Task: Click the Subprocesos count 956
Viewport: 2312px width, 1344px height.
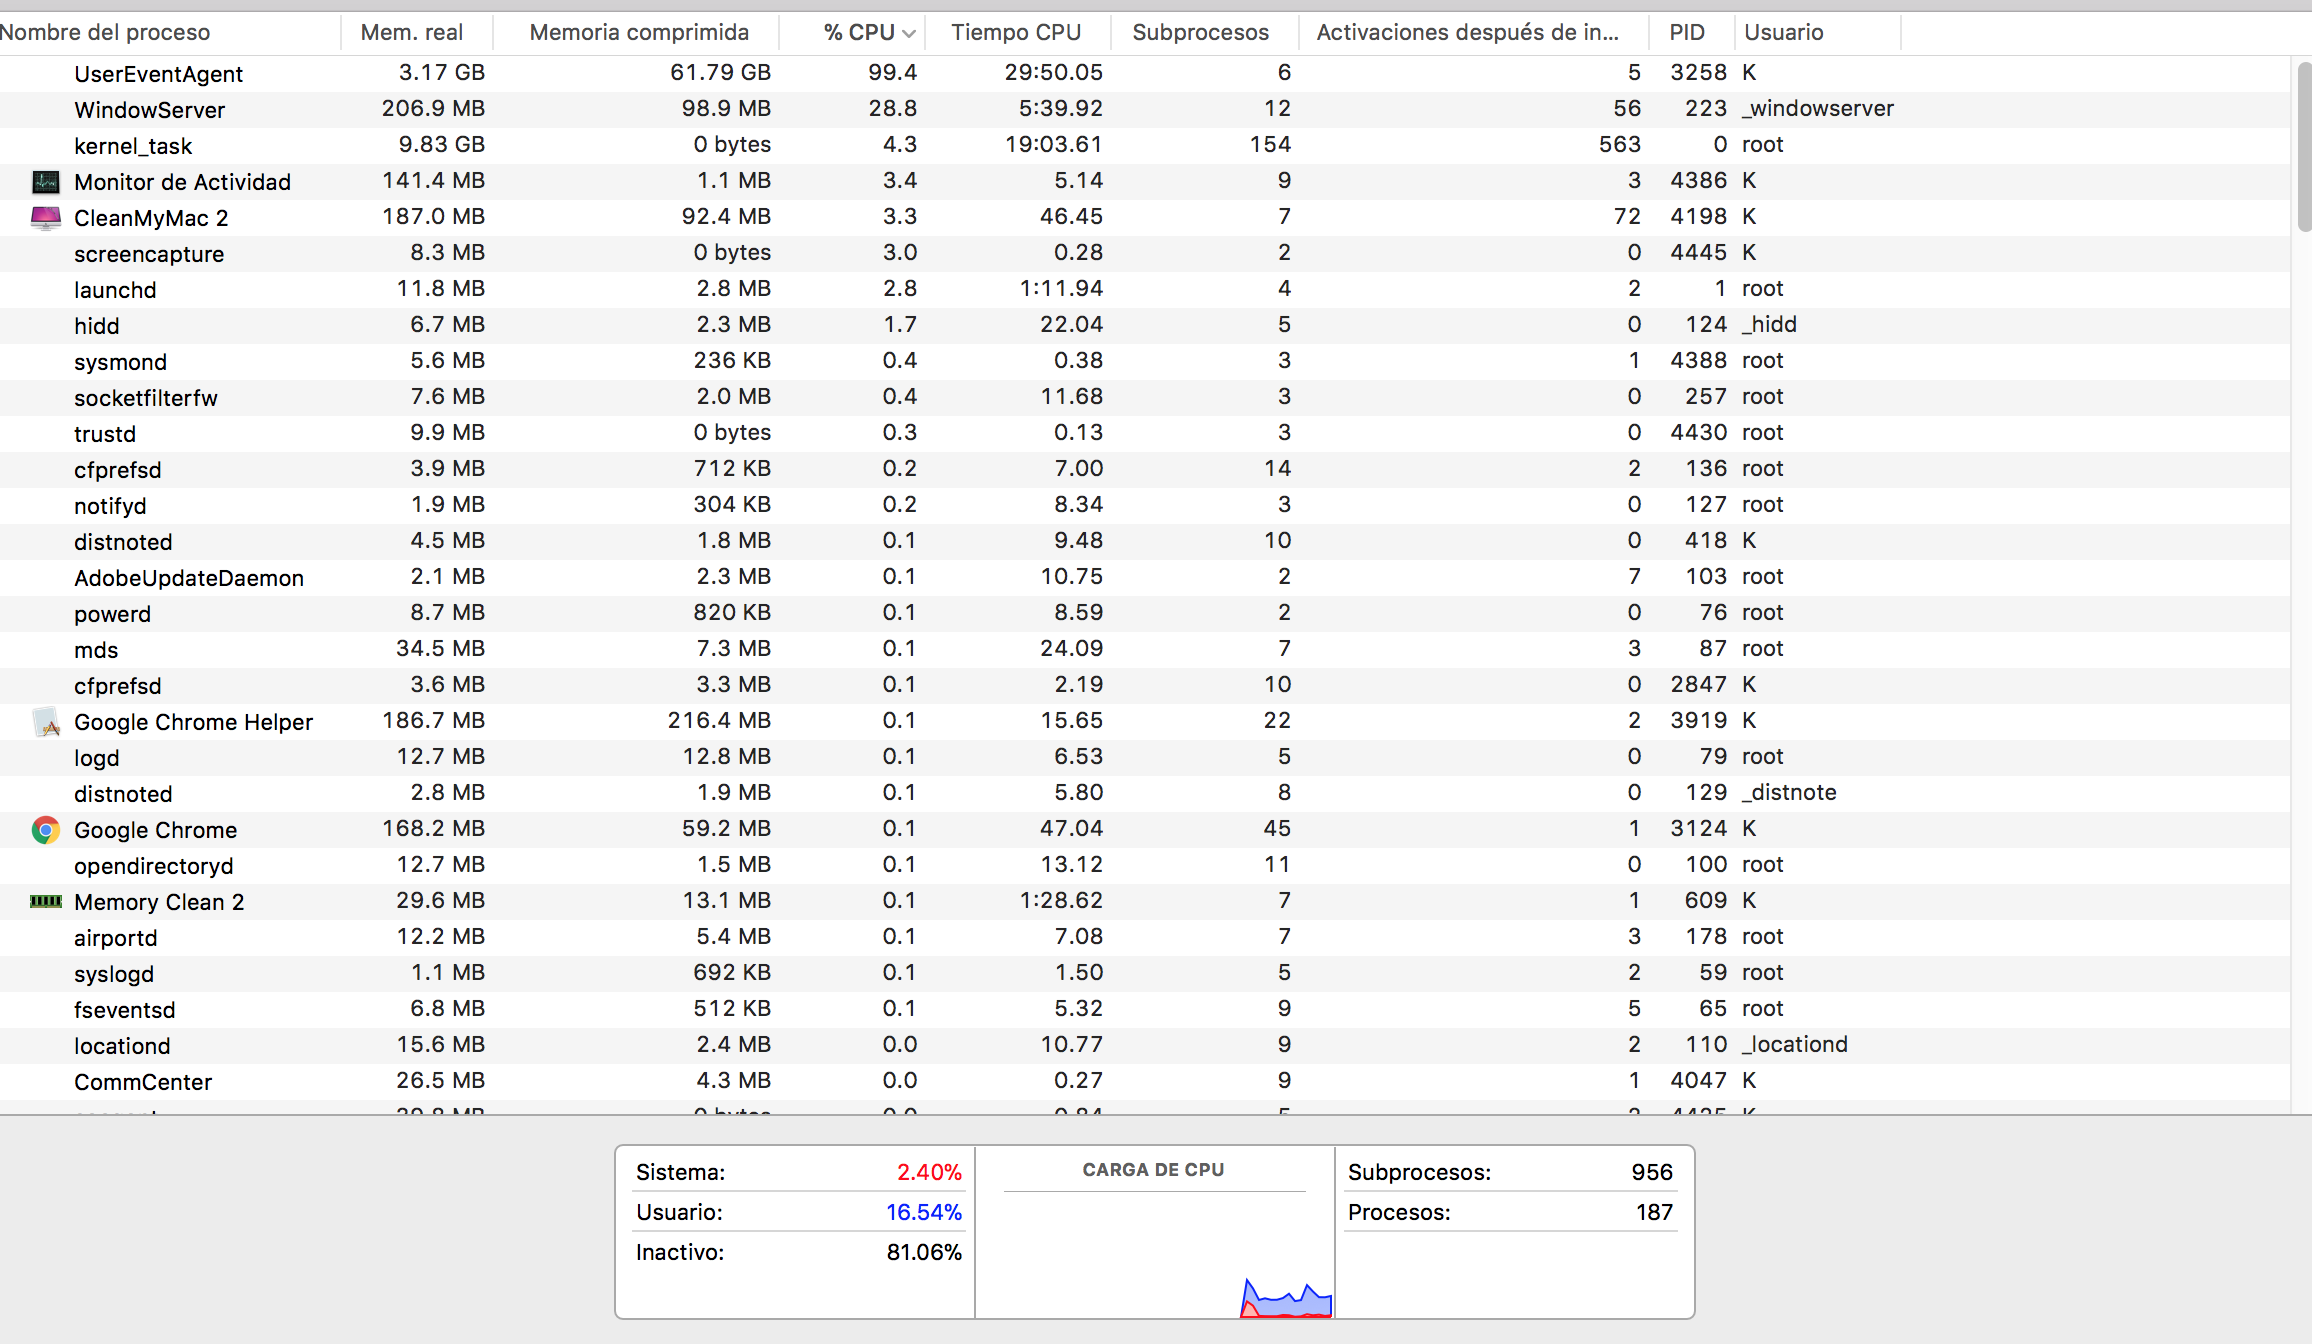Action: coord(1652,1172)
